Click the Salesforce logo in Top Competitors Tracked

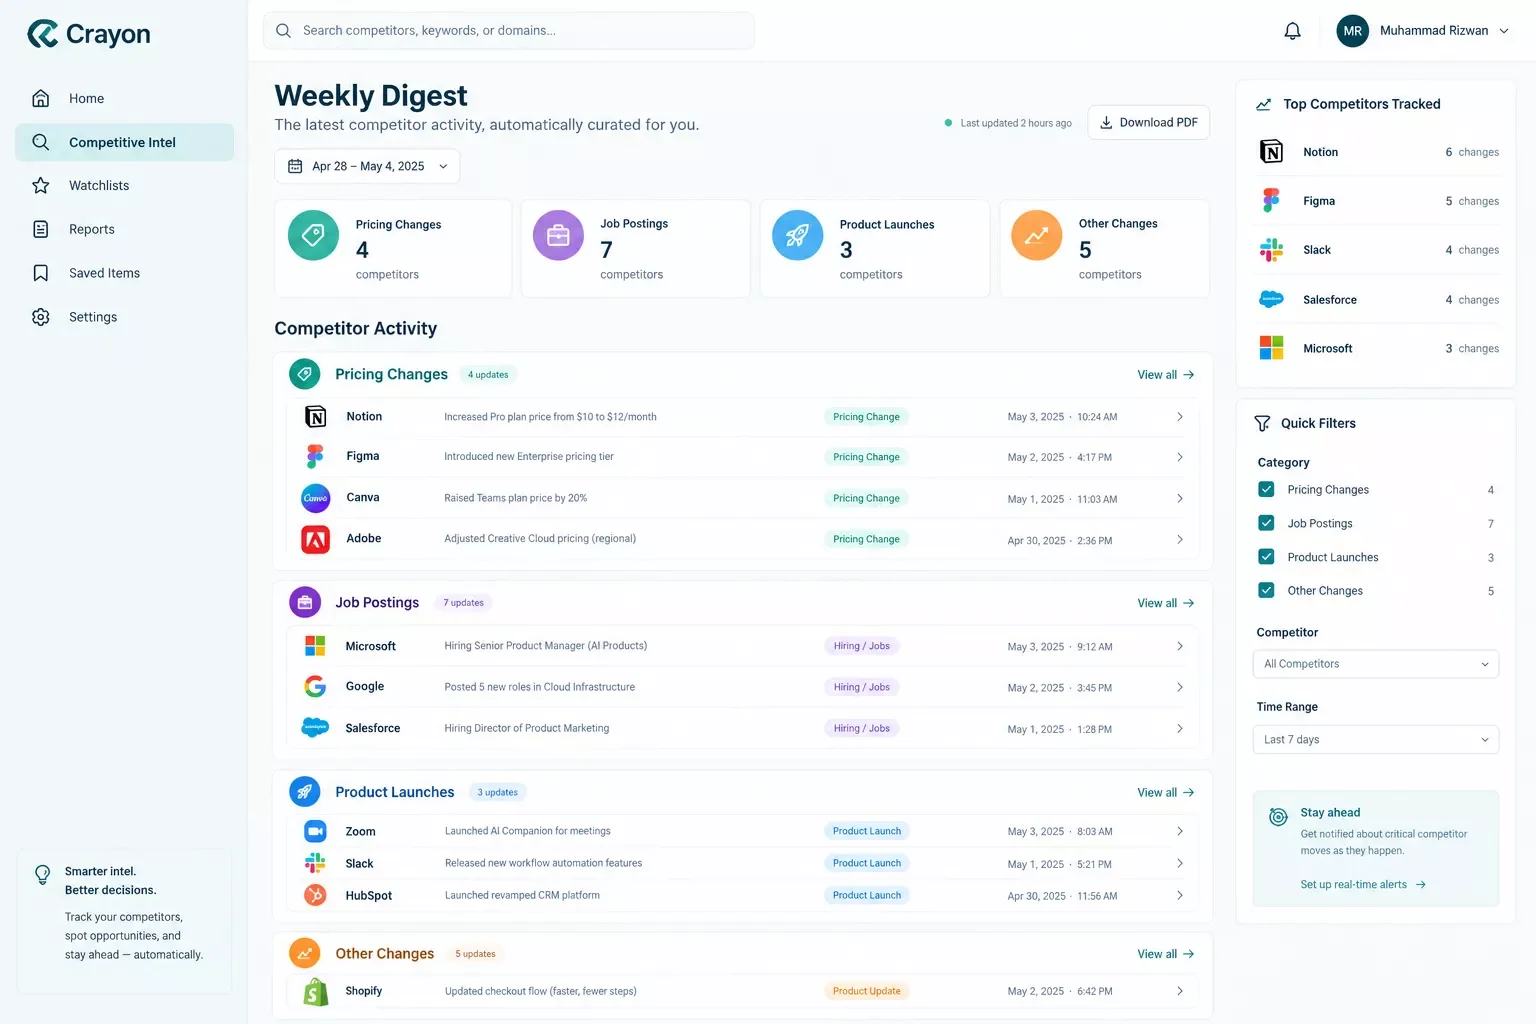pos(1271,299)
